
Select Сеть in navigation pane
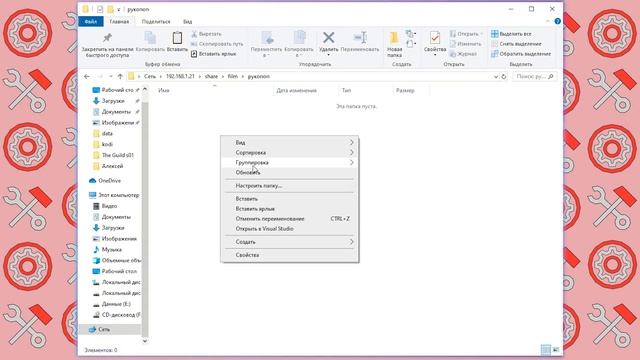click(104, 329)
